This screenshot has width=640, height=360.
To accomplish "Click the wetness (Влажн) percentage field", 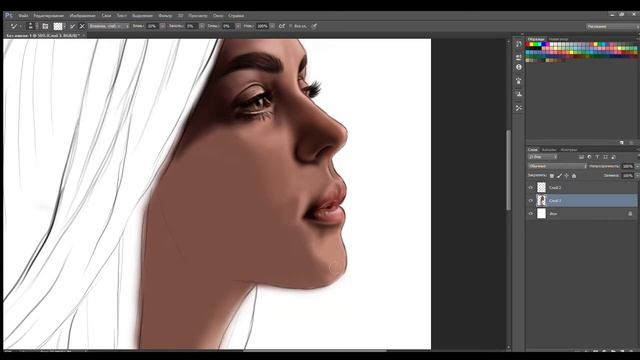I will [x=153, y=26].
